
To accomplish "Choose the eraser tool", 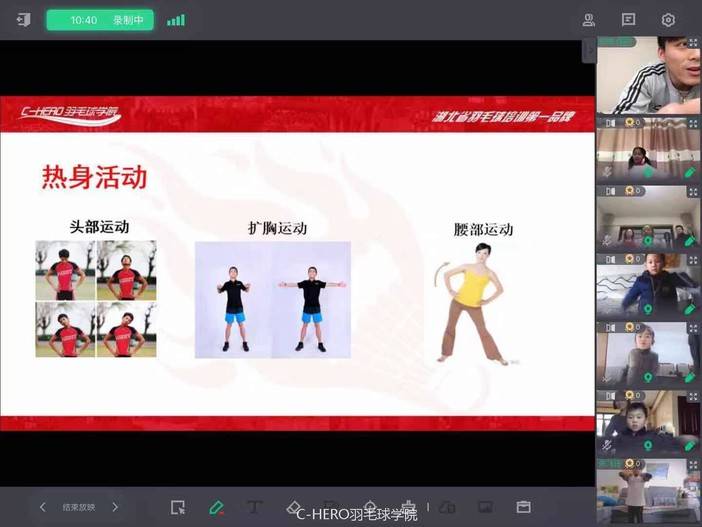I will pyautogui.click(x=293, y=507).
